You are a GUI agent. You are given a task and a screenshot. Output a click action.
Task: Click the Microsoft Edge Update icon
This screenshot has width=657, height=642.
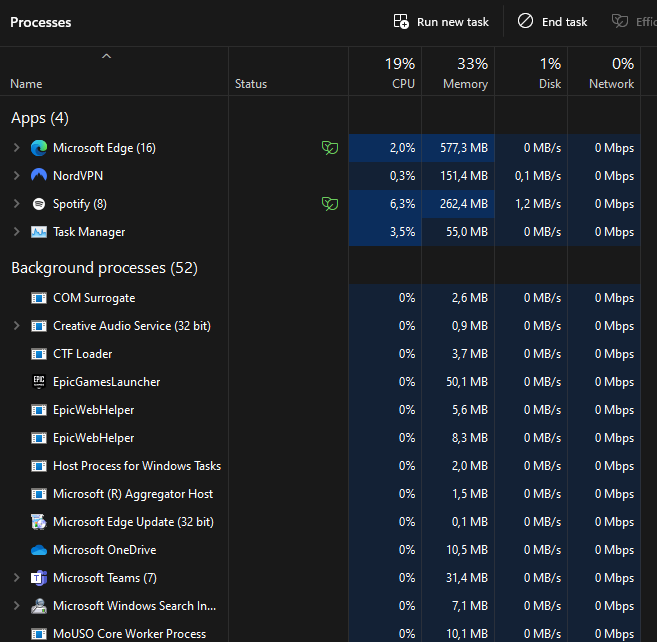[x=39, y=522]
